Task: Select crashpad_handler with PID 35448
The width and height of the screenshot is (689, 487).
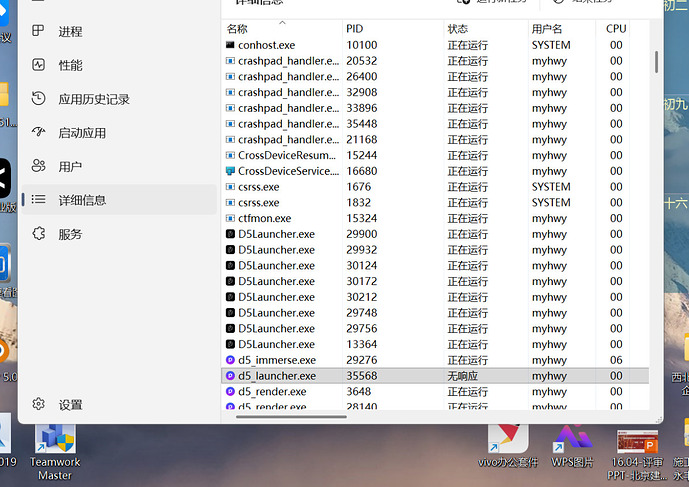Action: 435,124
